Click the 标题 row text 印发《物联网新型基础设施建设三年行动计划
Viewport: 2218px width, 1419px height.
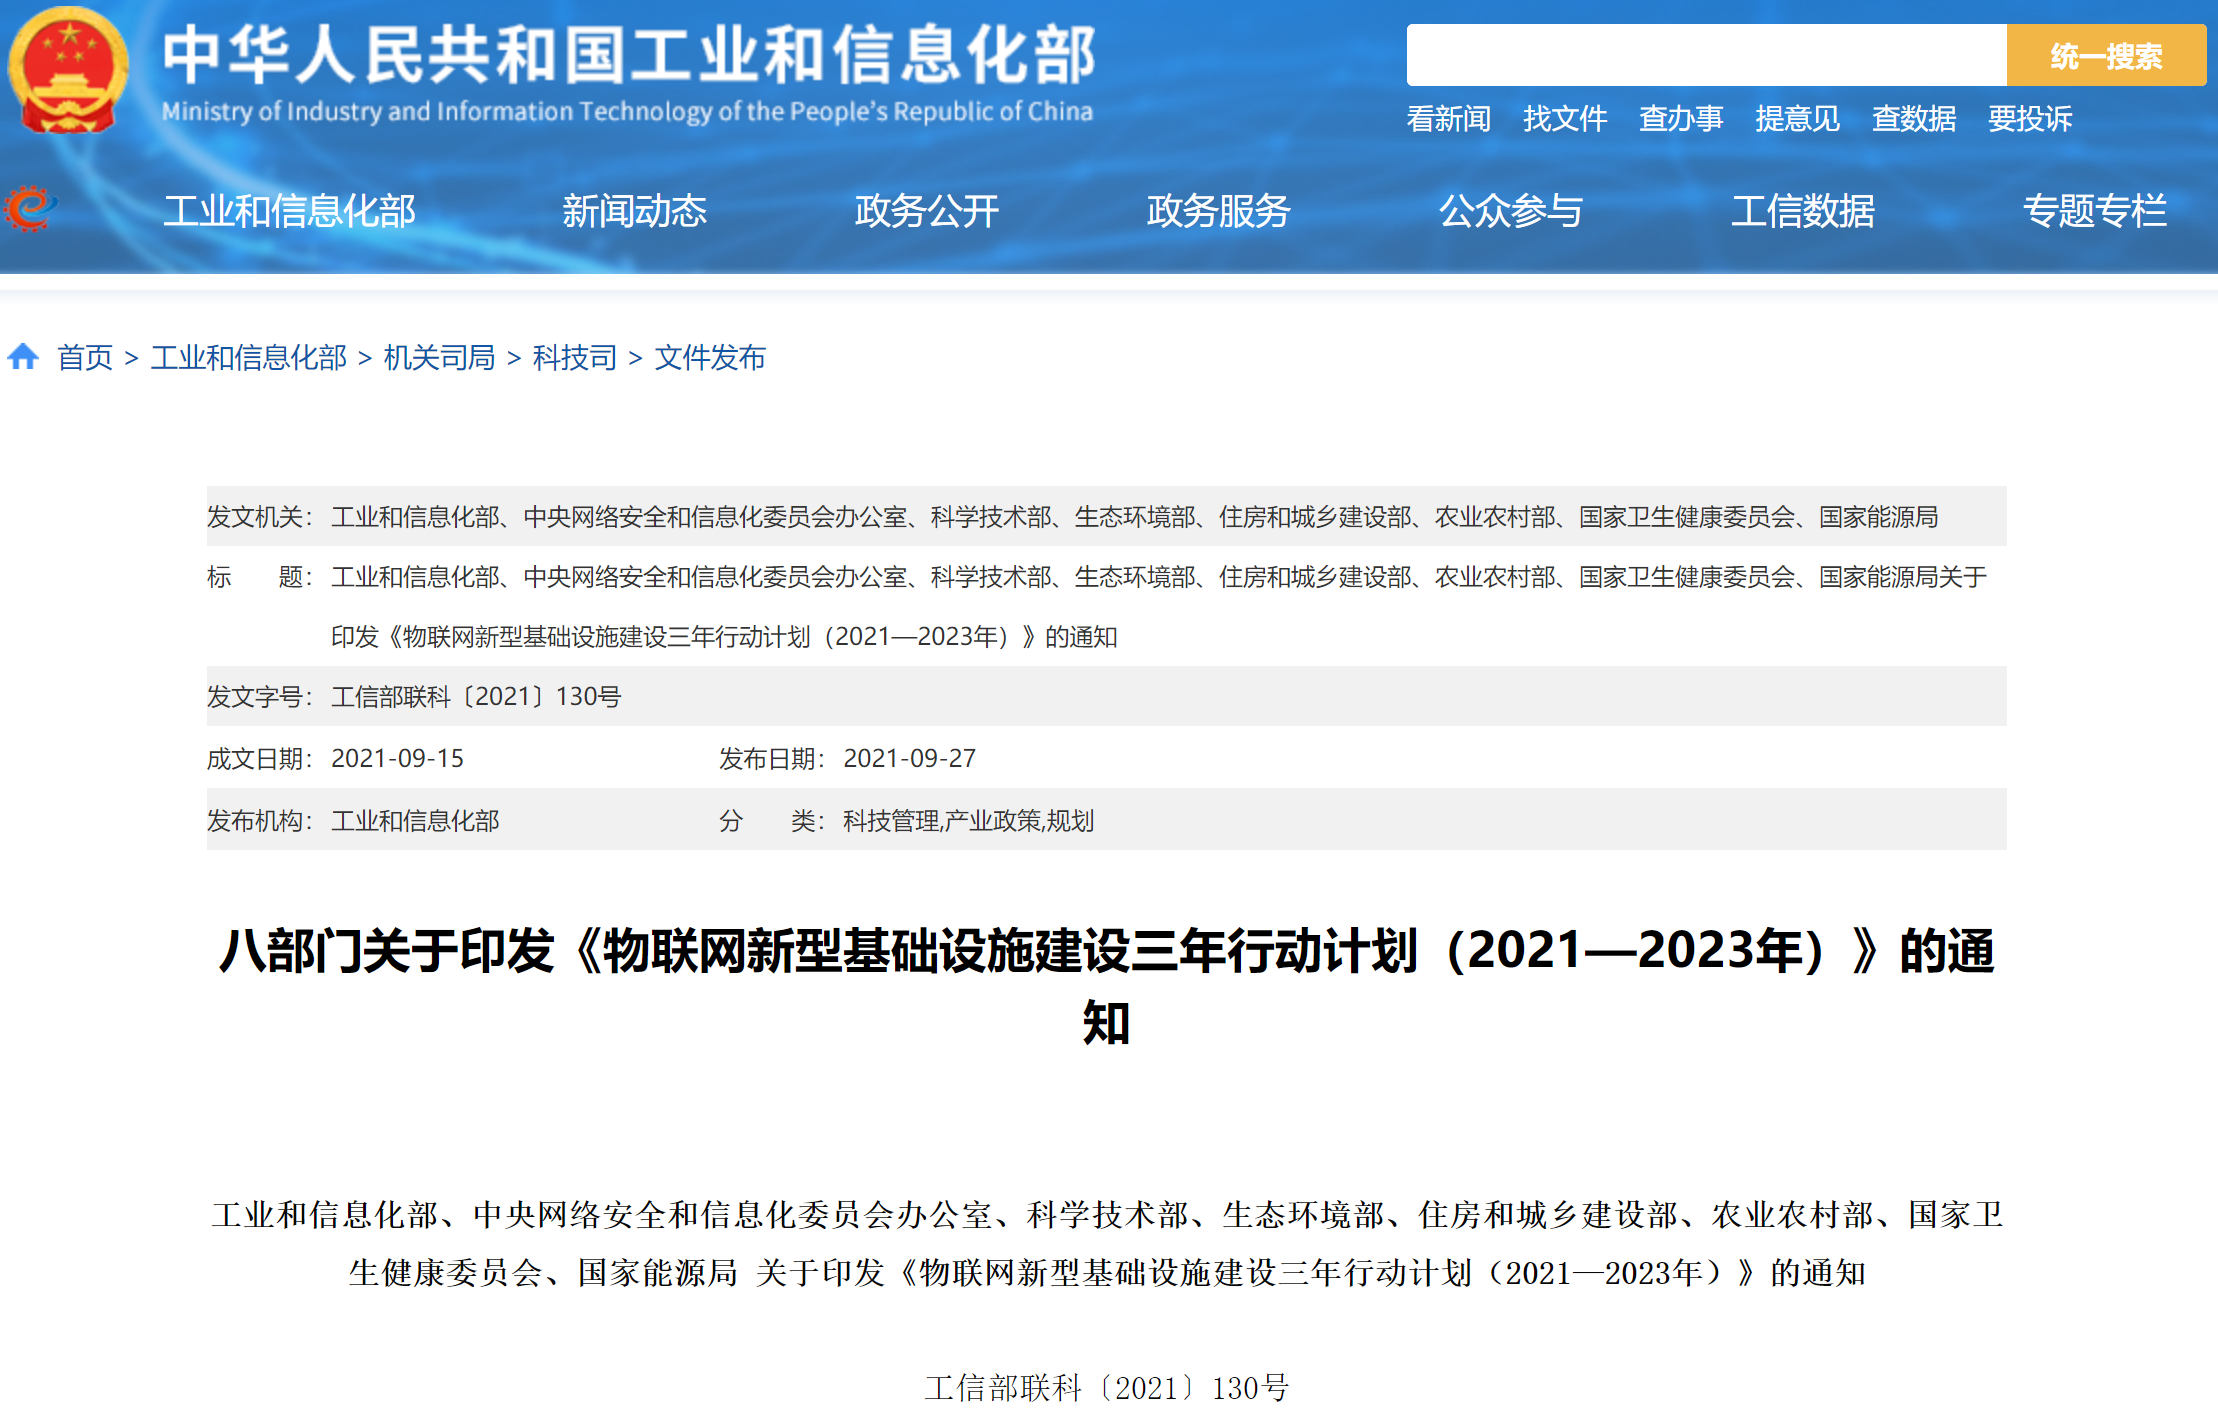pos(724,636)
